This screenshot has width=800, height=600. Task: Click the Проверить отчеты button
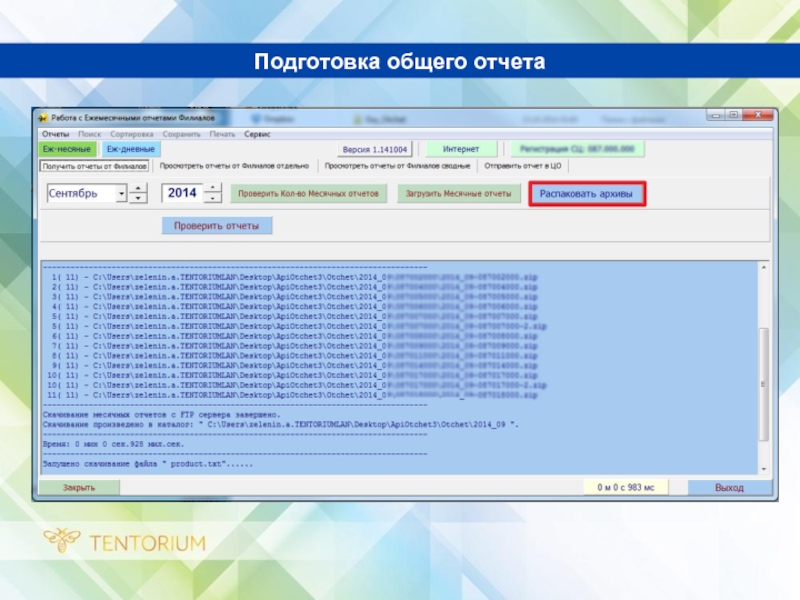coord(216,226)
